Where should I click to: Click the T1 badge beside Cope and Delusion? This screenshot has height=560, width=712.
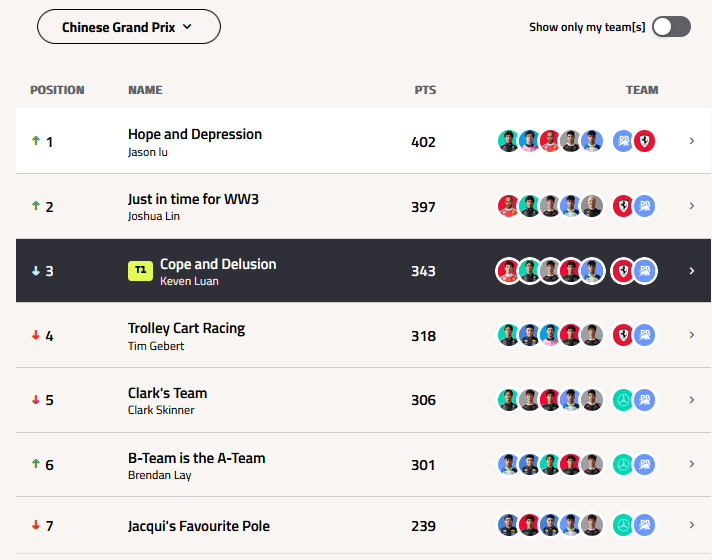pos(140,270)
